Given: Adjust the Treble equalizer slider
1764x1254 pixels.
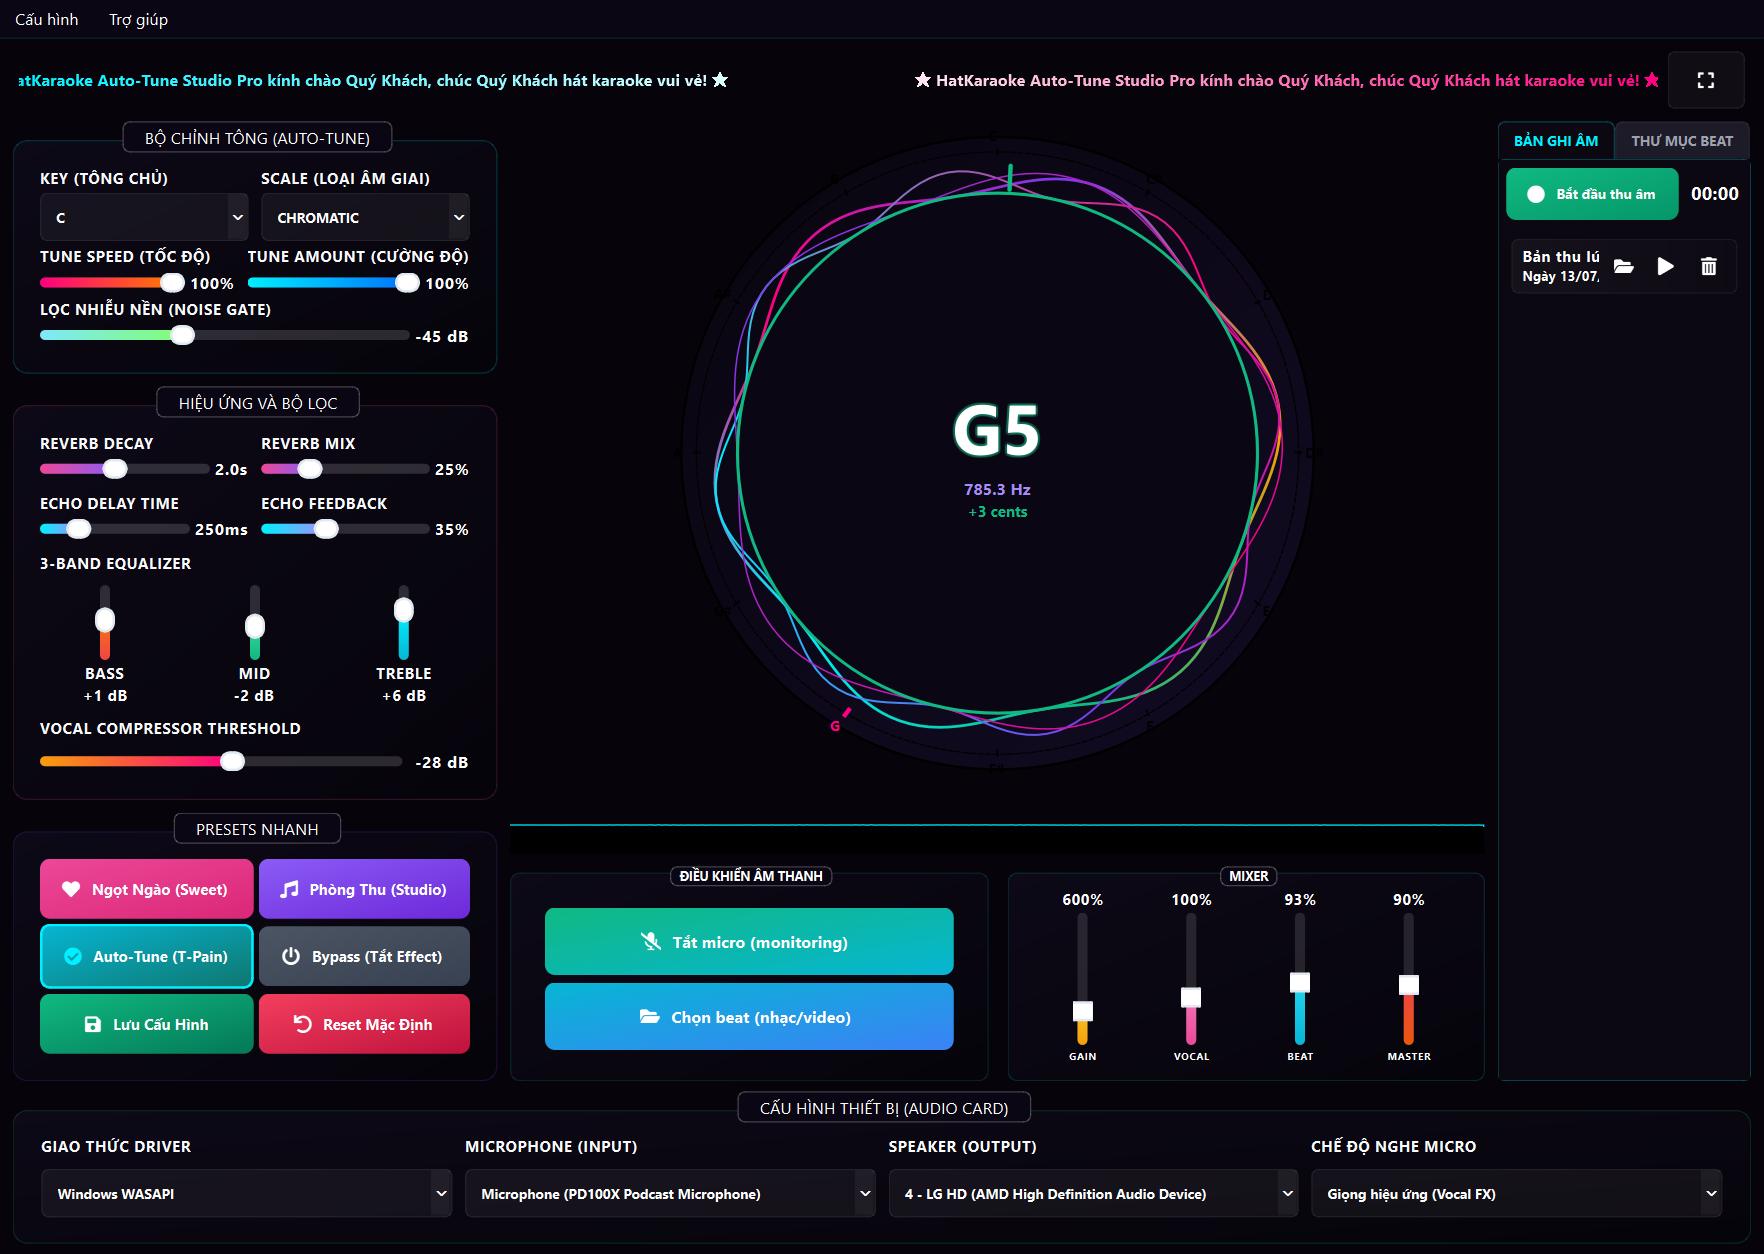Looking at the screenshot, I should [403, 621].
